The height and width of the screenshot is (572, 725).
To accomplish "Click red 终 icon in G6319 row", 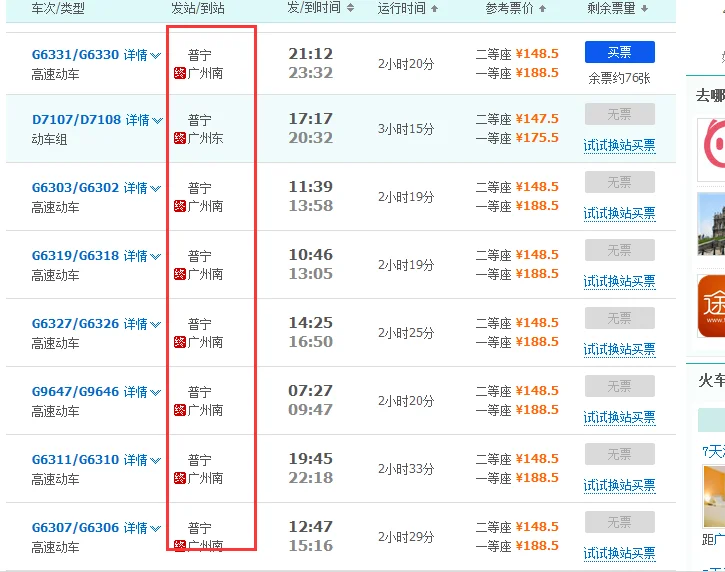I will [x=180, y=274].
